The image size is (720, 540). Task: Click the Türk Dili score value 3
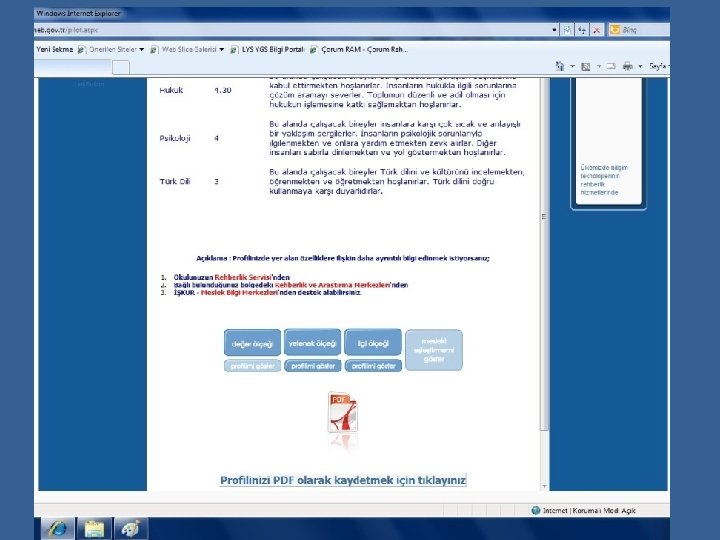[216, 181]
